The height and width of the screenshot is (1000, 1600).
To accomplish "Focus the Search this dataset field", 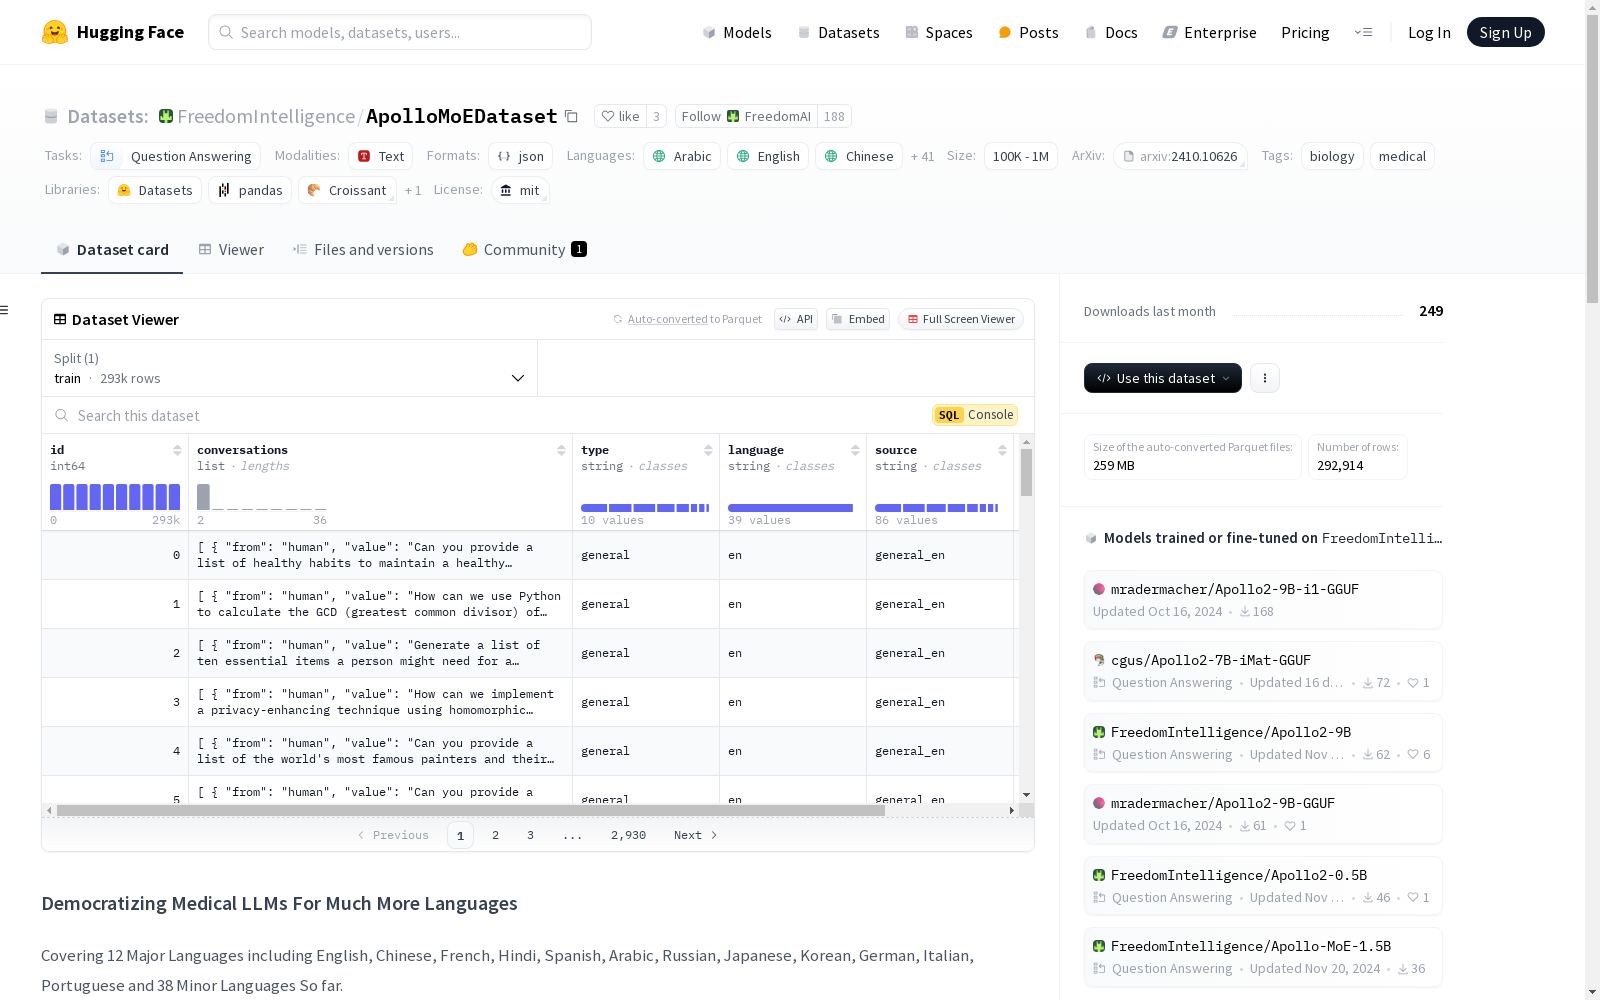I will point(490,415).
